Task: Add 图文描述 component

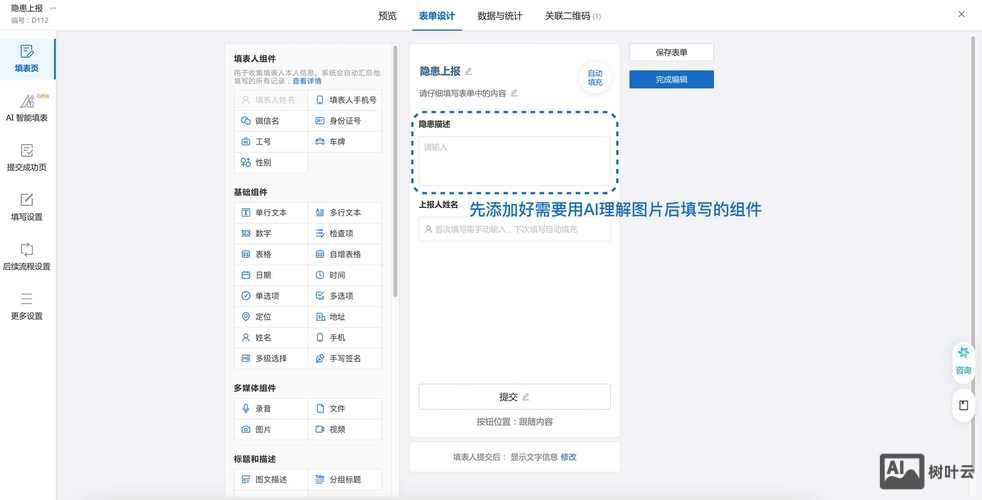Action: [271, 479]
